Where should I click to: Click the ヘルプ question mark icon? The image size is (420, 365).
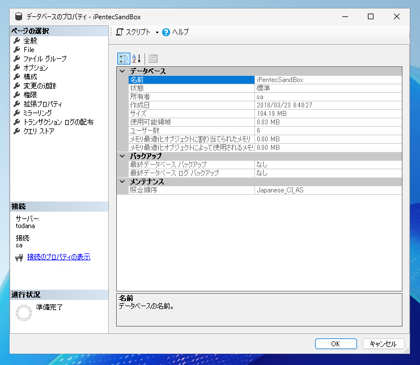pyautogui.click(x=166, y=32)
